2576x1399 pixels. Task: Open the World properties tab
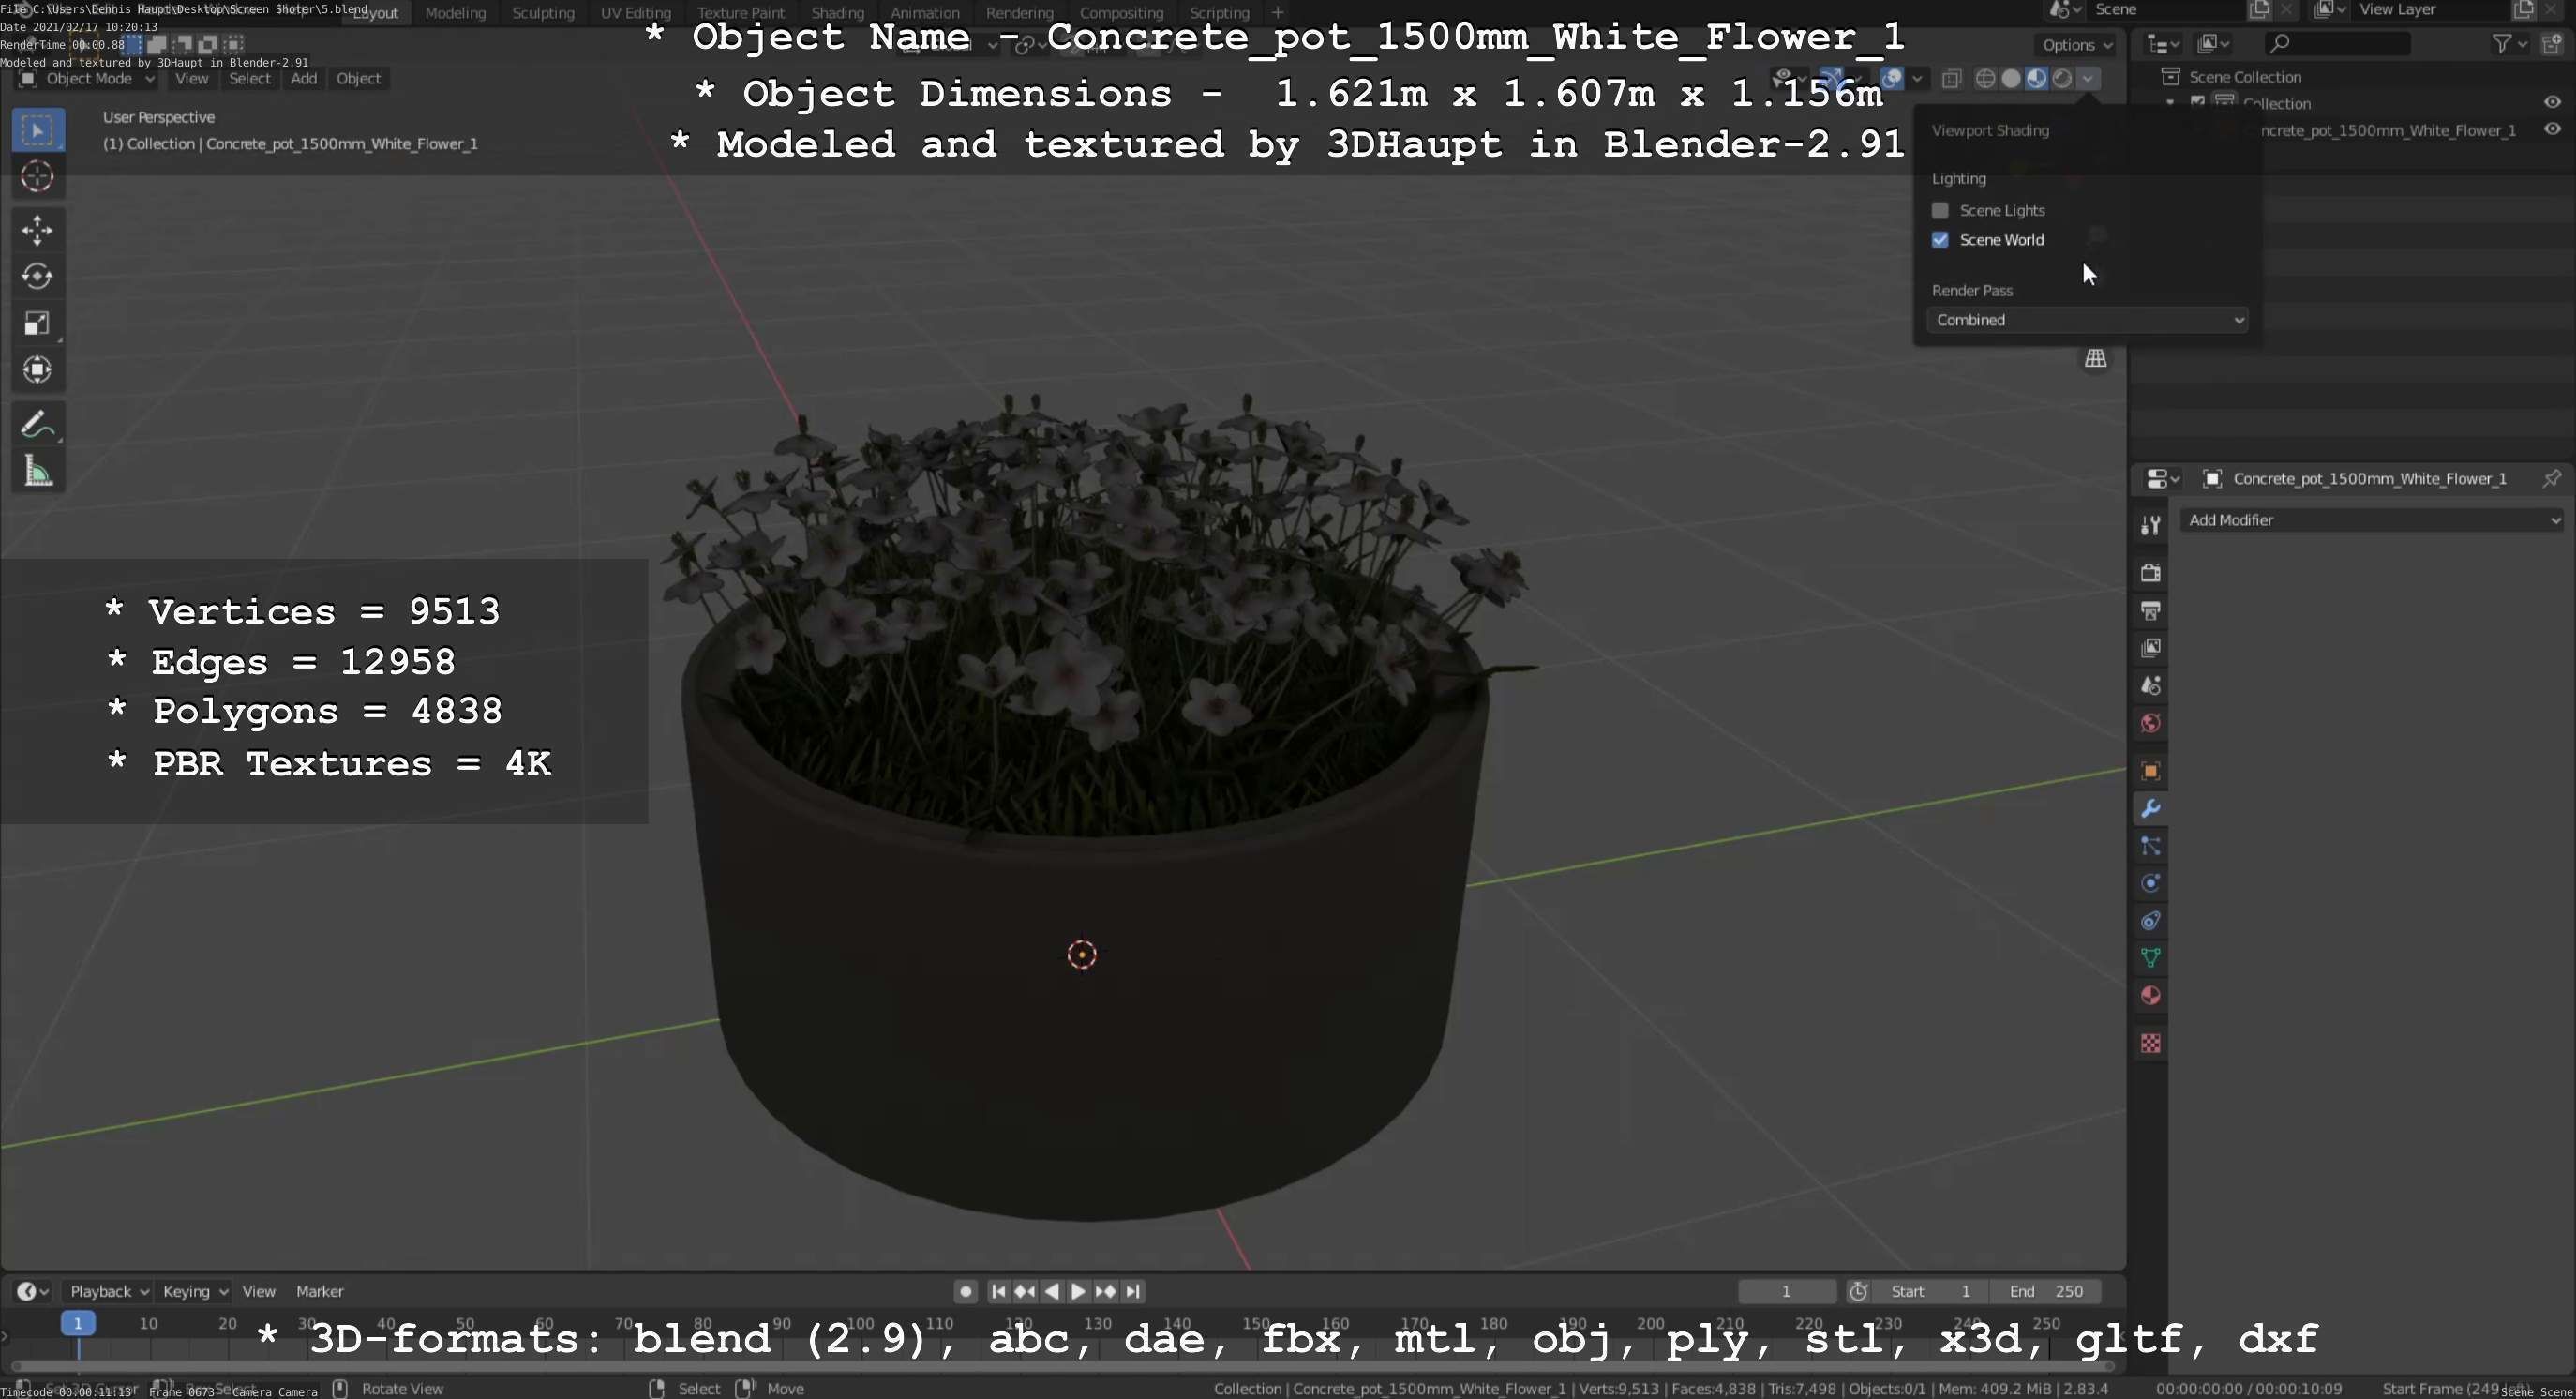(x=2150, y=723)
